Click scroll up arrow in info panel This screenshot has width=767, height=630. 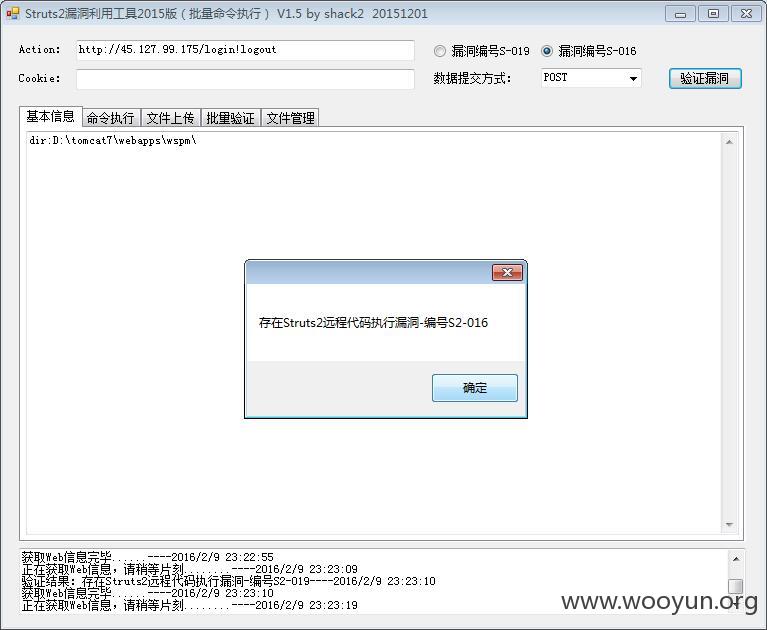[x=729, y=142]
